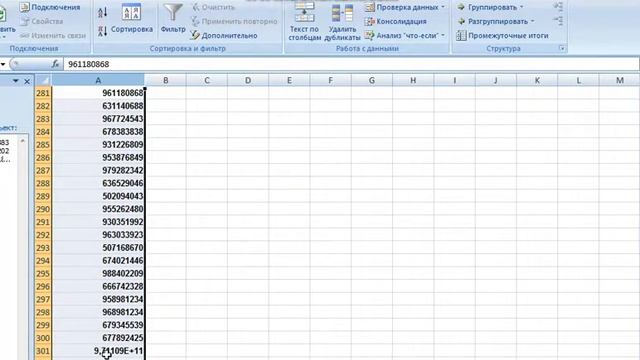Click cell with value 679345539

coord(98,325)
